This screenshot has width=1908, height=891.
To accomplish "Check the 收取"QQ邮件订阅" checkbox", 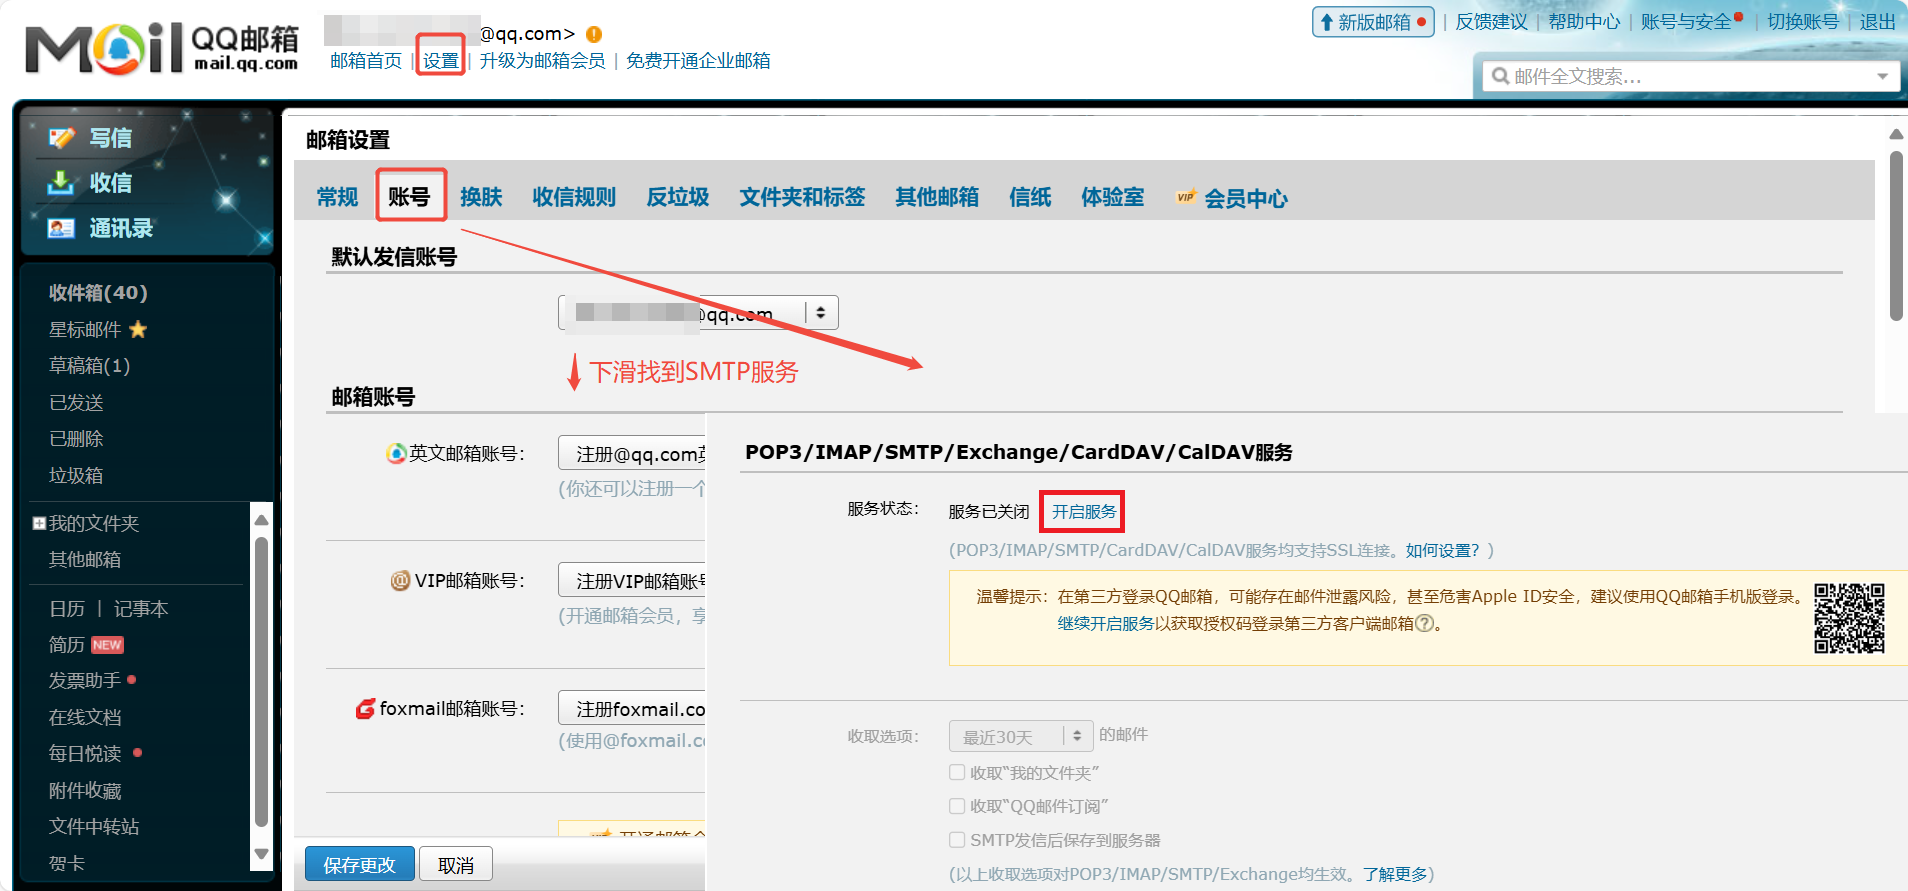I will coord(958,806).
